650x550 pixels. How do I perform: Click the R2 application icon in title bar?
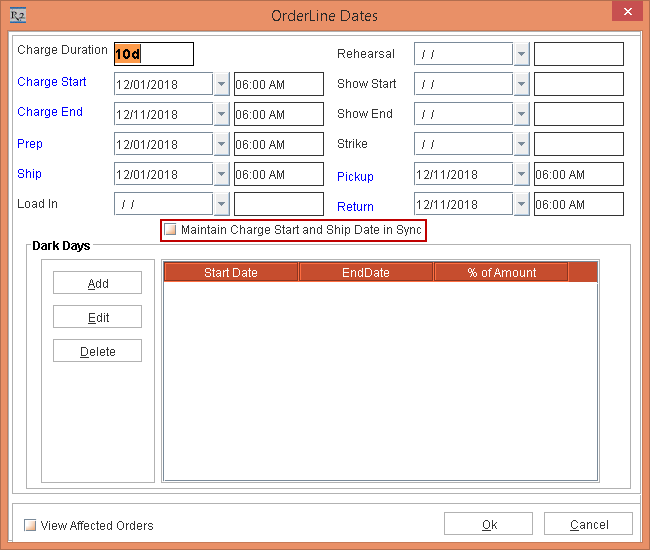(x=15, y=15)
